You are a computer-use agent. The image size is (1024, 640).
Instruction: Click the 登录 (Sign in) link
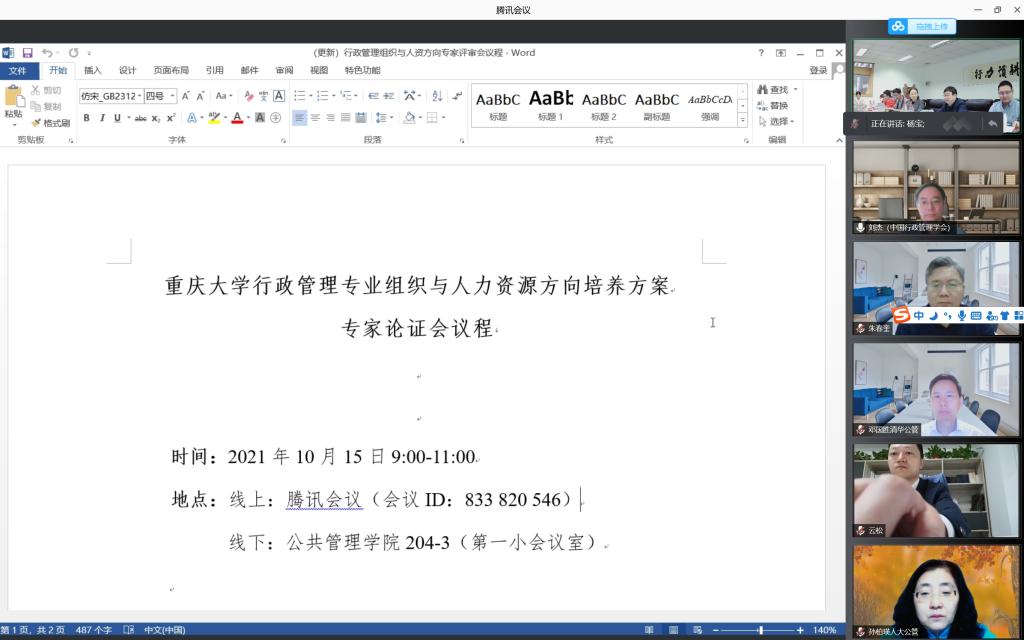pos(818,70)
